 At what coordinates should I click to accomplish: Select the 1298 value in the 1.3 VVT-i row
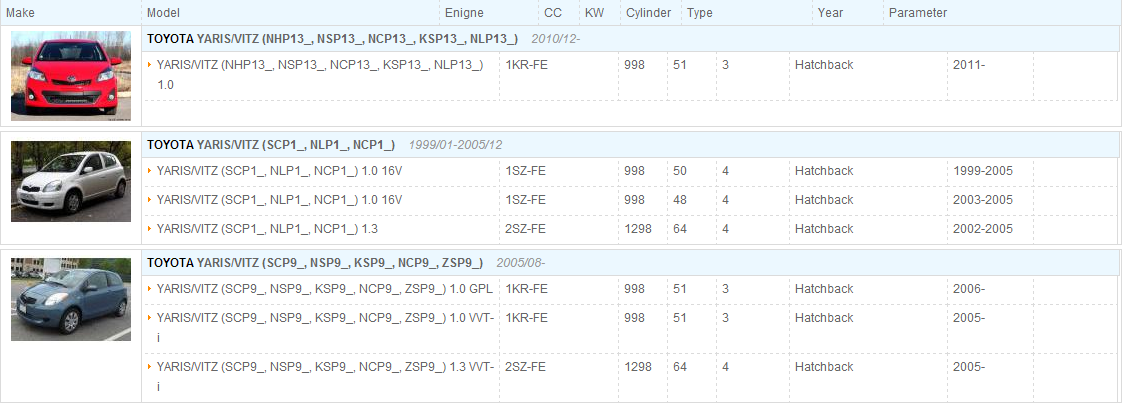pyautogui.click(x=638, y=367)
